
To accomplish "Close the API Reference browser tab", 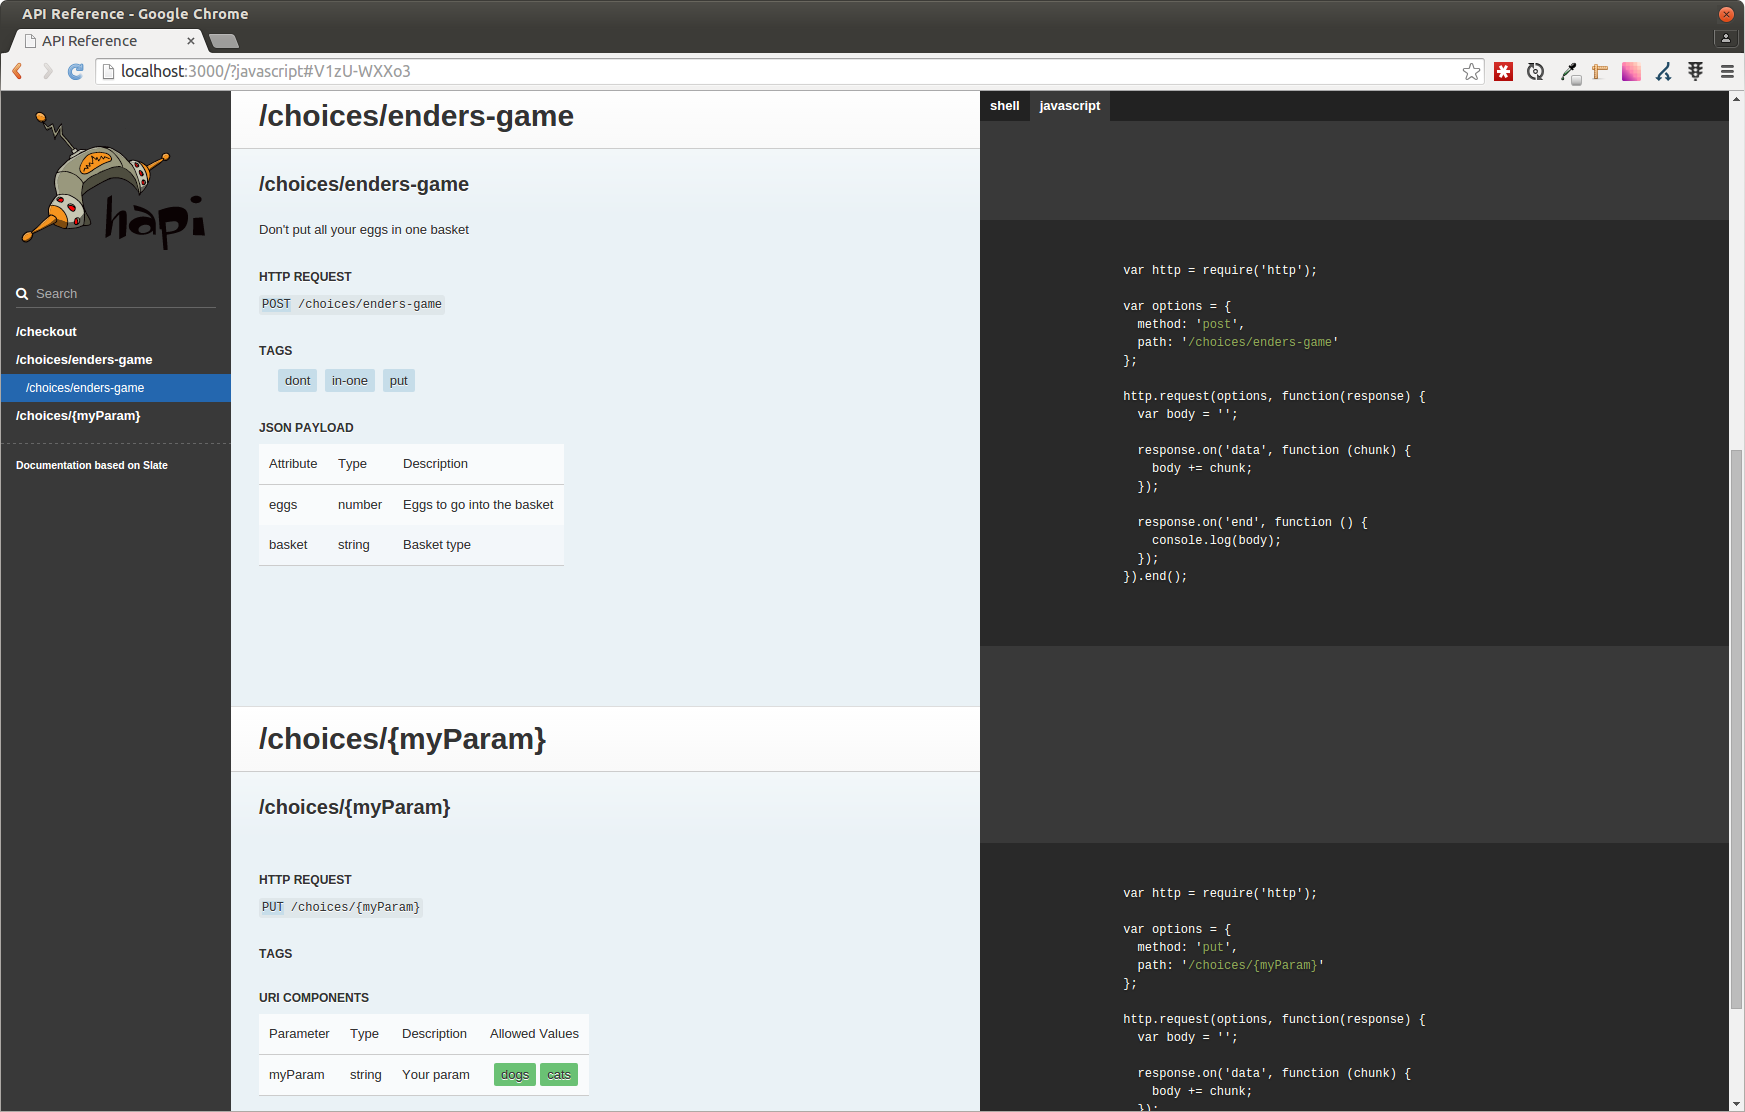I will click(x=191, y=41).
